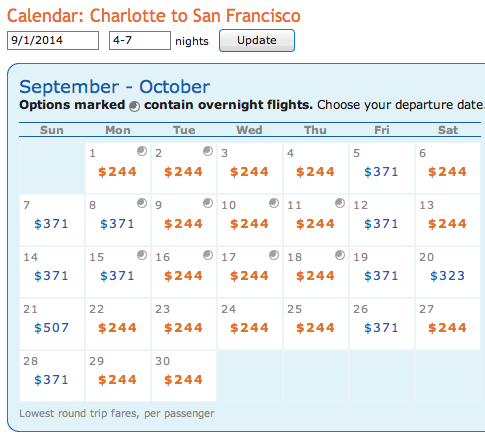Select the $507 fare on September 21
The width and height of the screenshot is (485, 438).
point(51,328)
